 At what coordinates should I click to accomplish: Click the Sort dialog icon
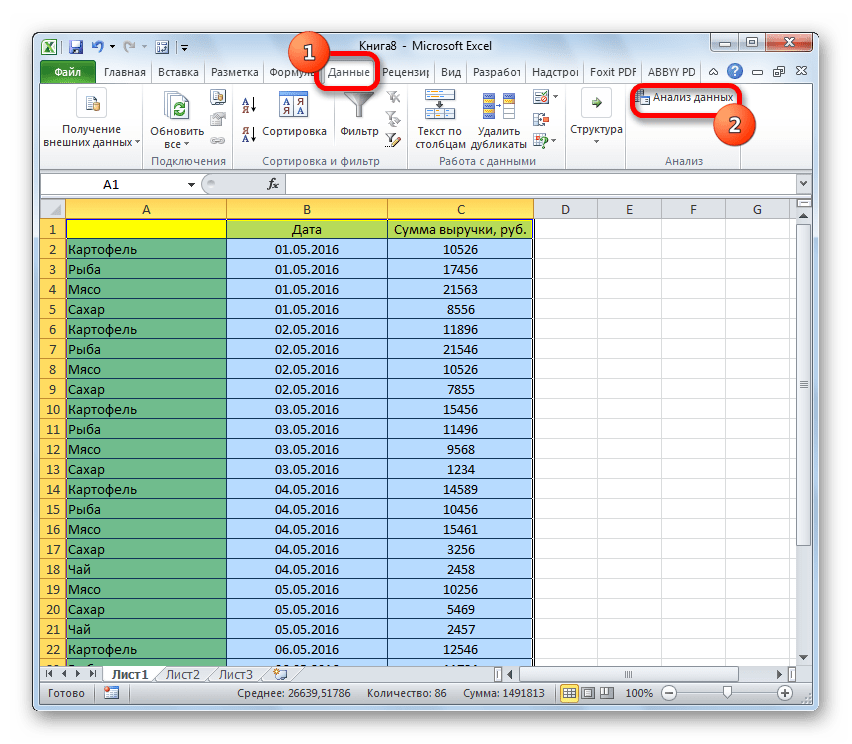[x=294, y=106]
